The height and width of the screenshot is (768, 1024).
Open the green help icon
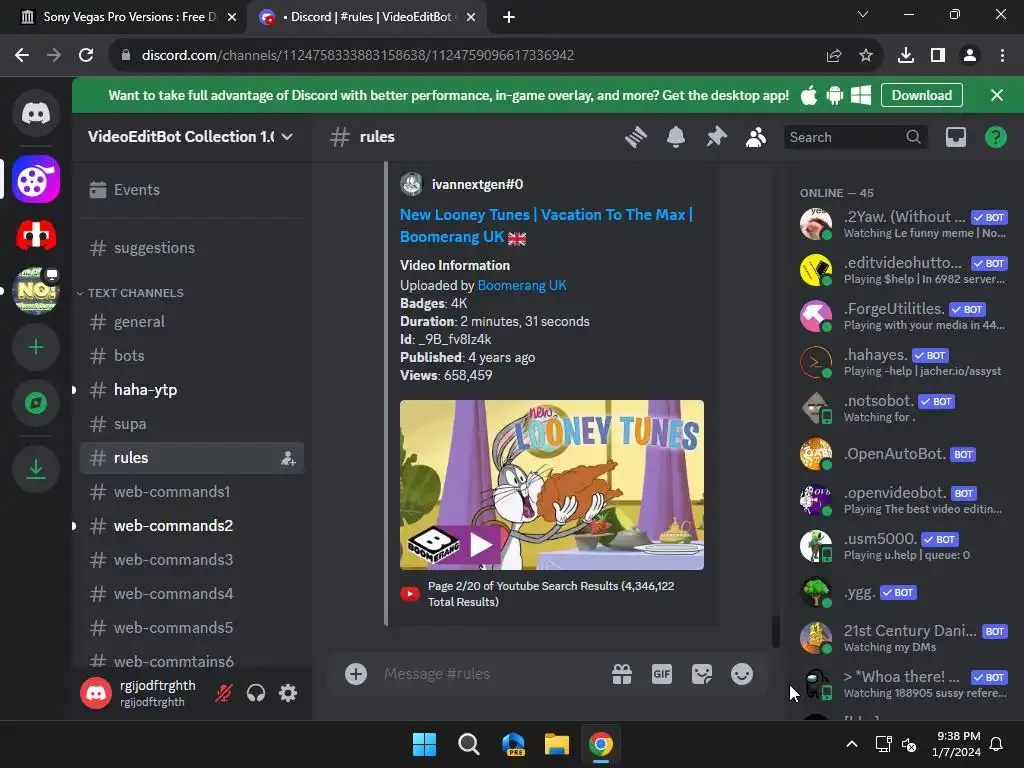click(x=996, y=137)
